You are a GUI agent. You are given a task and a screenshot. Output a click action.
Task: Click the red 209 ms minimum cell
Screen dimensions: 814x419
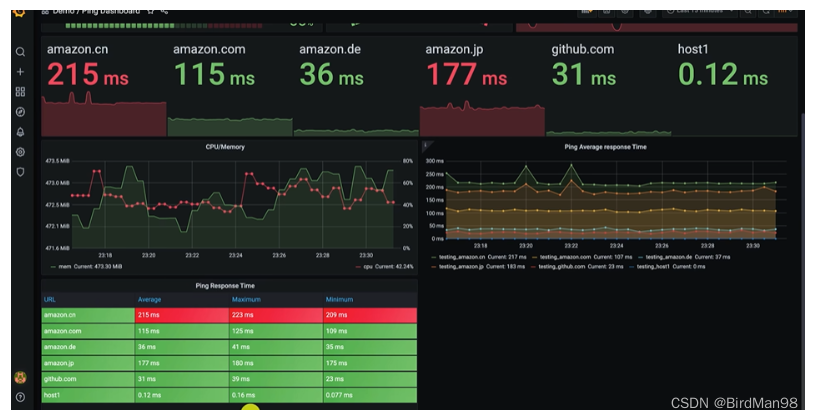point(370,315)
